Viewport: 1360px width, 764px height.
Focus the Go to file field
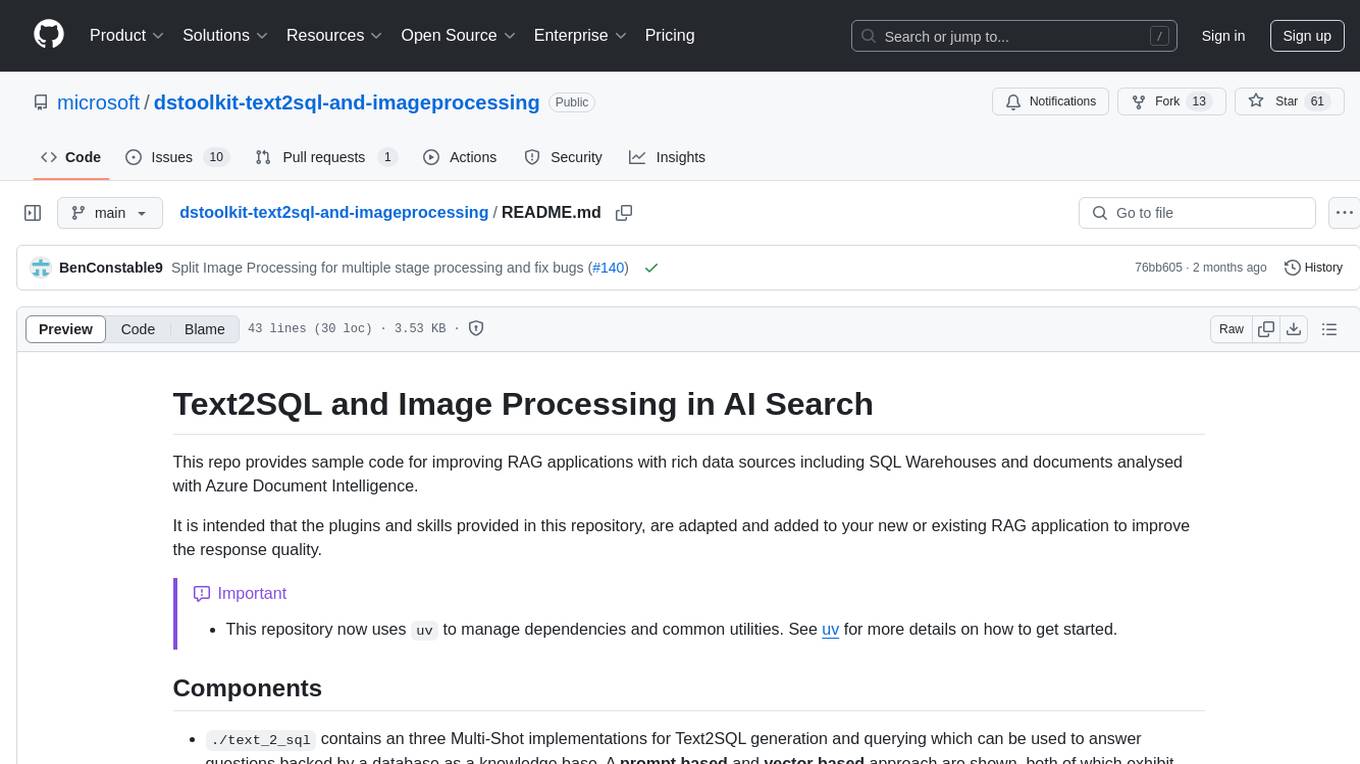click(1197, 213)
